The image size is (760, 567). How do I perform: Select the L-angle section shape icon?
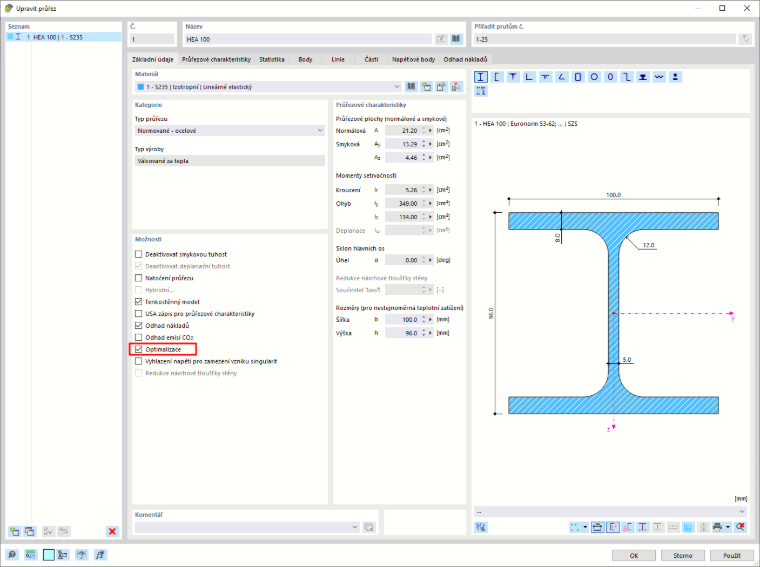529,77
